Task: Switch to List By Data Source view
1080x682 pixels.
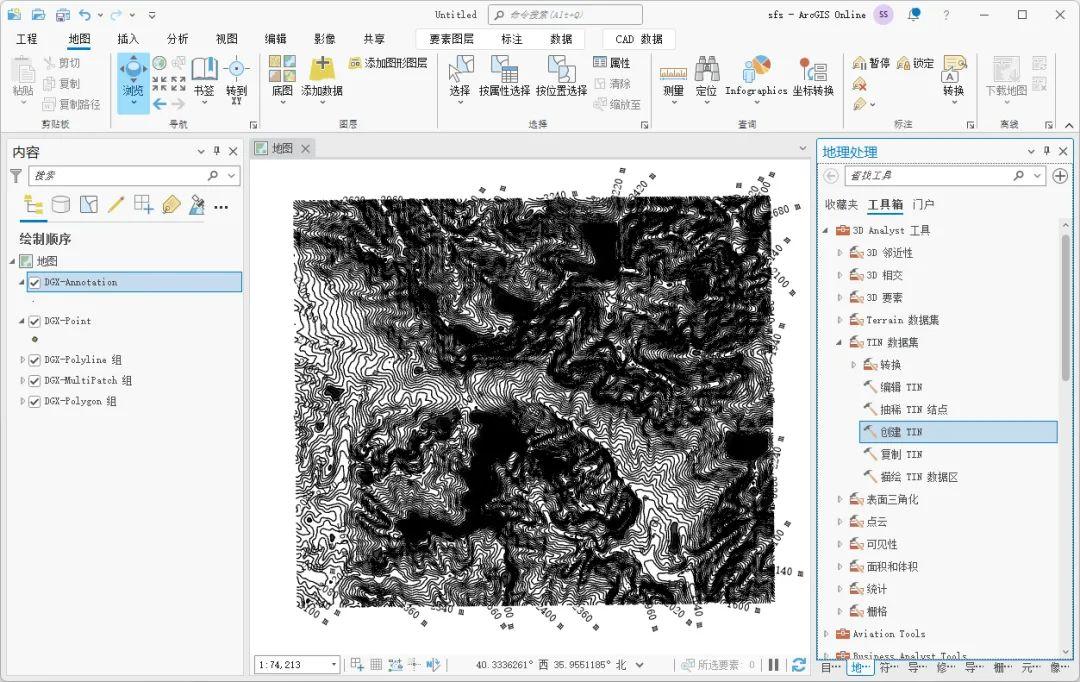Action: point(61,205)
